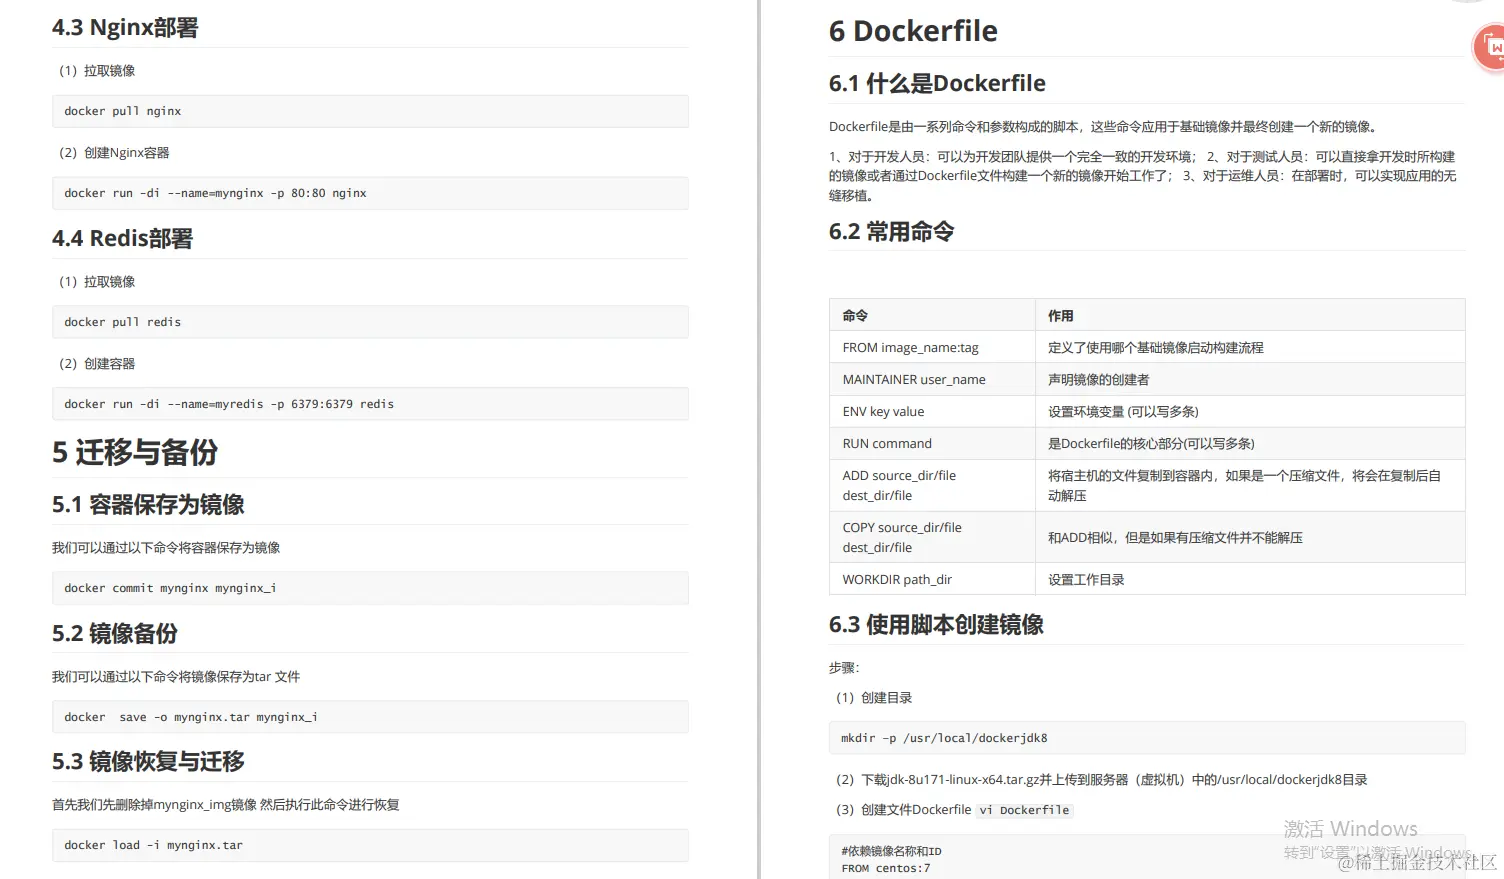Select the "docker pull redis" code block
This screenshot has height=879, width=1504.
pos(370,322)
